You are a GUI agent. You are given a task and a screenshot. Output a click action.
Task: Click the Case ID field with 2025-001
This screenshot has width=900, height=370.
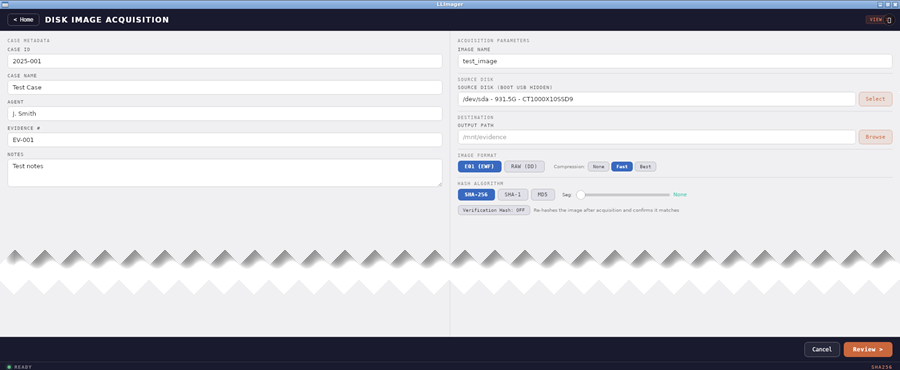coord(224,61)
